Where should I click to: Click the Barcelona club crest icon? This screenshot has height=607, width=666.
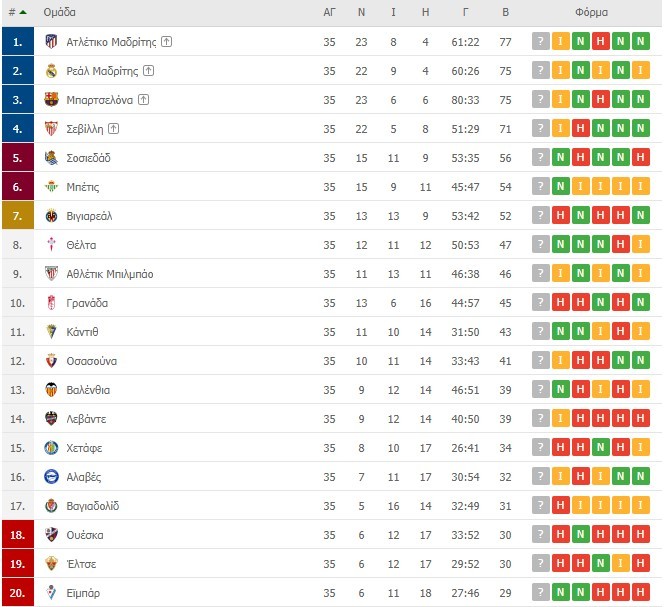tap(52, 99)
